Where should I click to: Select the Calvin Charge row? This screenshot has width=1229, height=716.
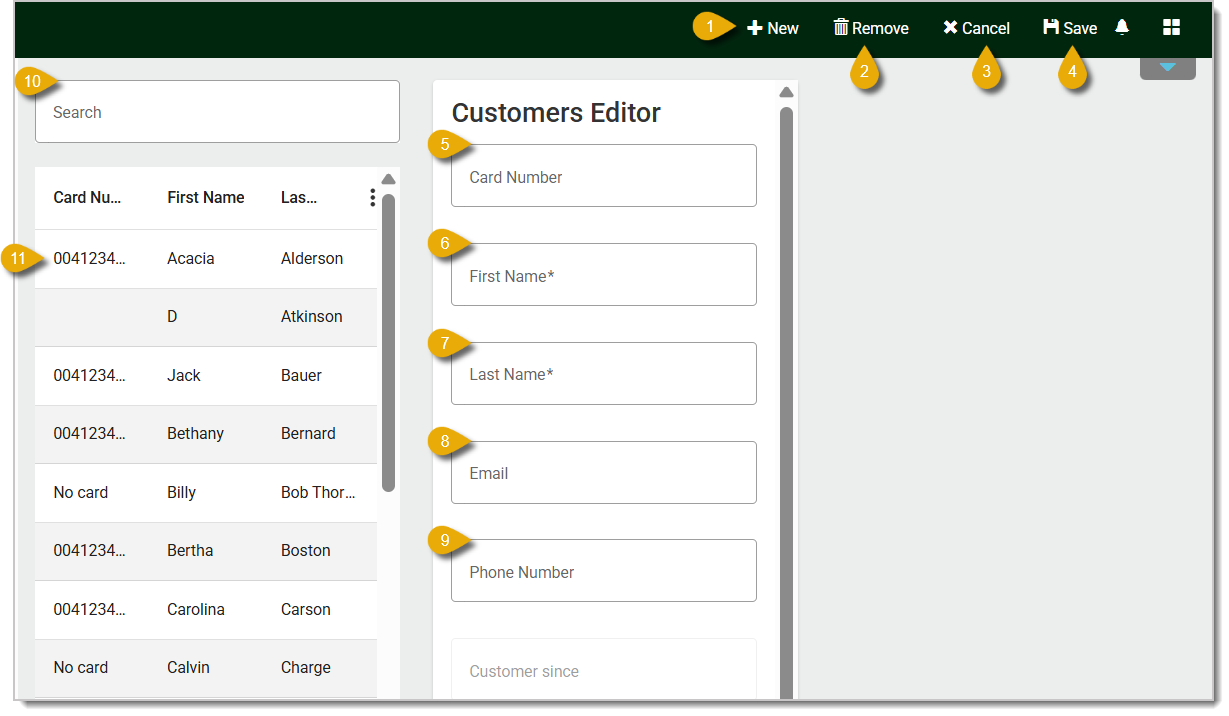[x=206, y=668]
